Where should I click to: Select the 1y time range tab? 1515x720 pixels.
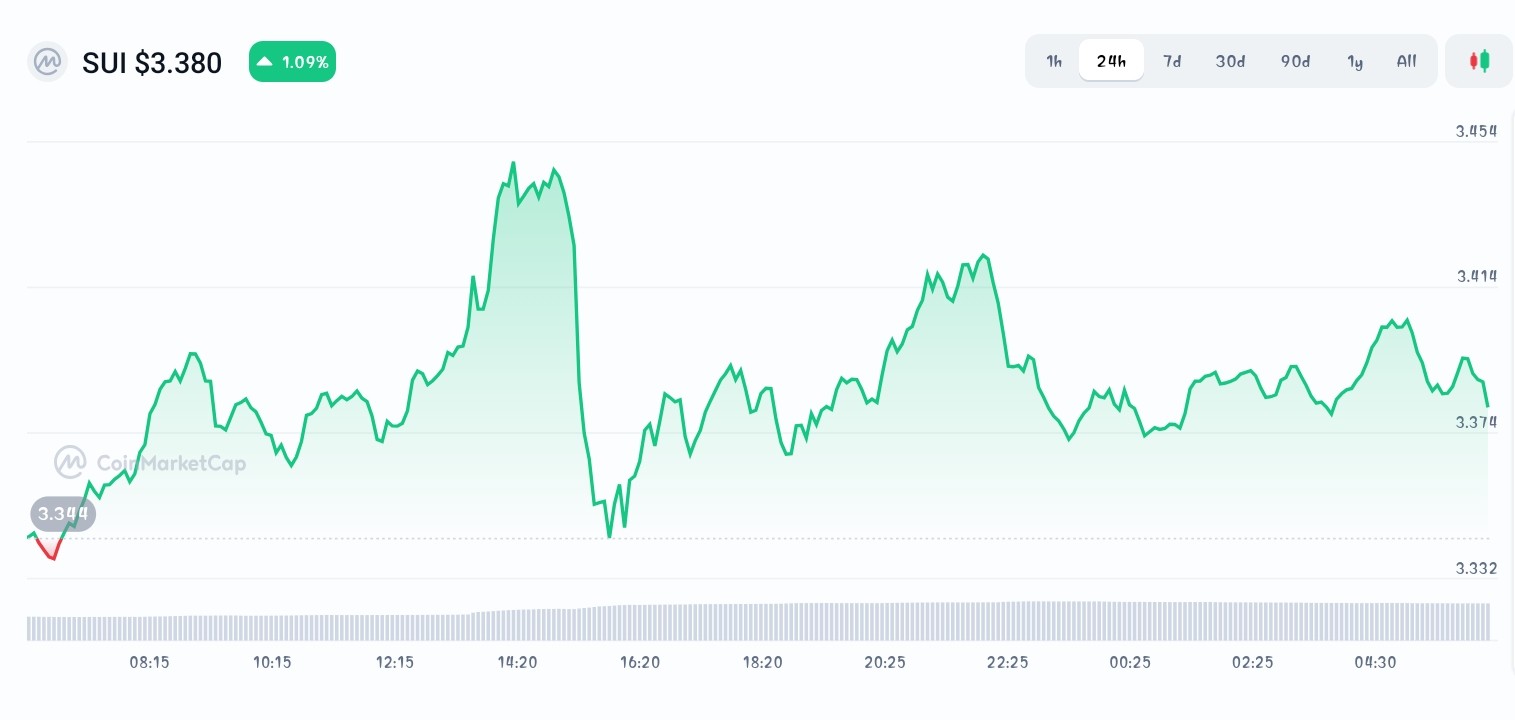click(x=1355, y=61)
